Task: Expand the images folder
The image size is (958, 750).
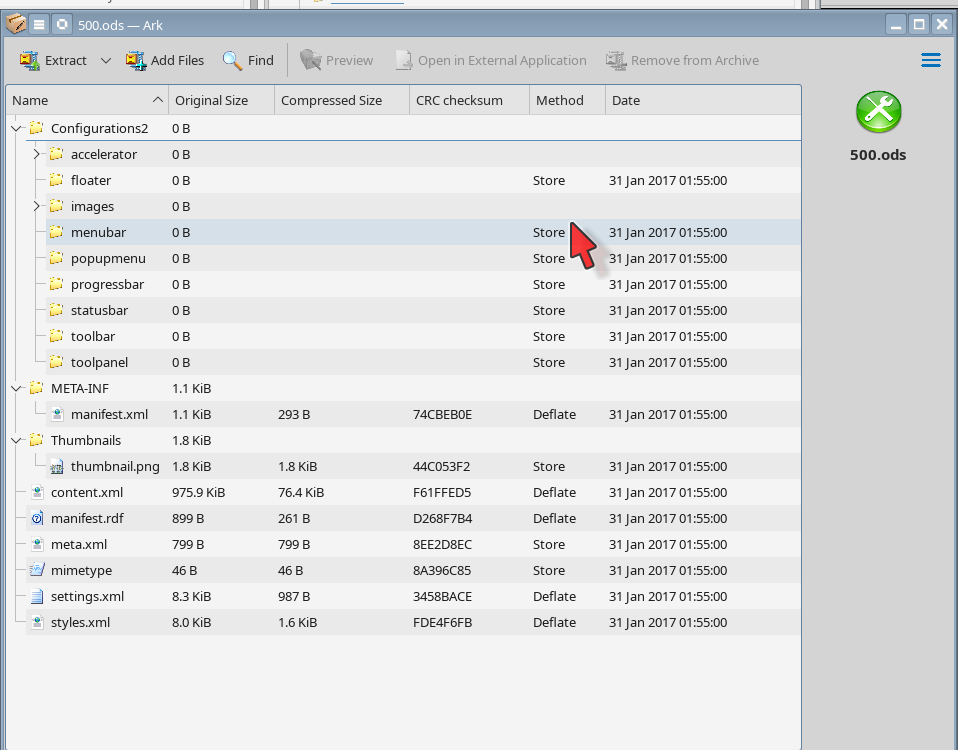Action: click(x=36, y=206)
